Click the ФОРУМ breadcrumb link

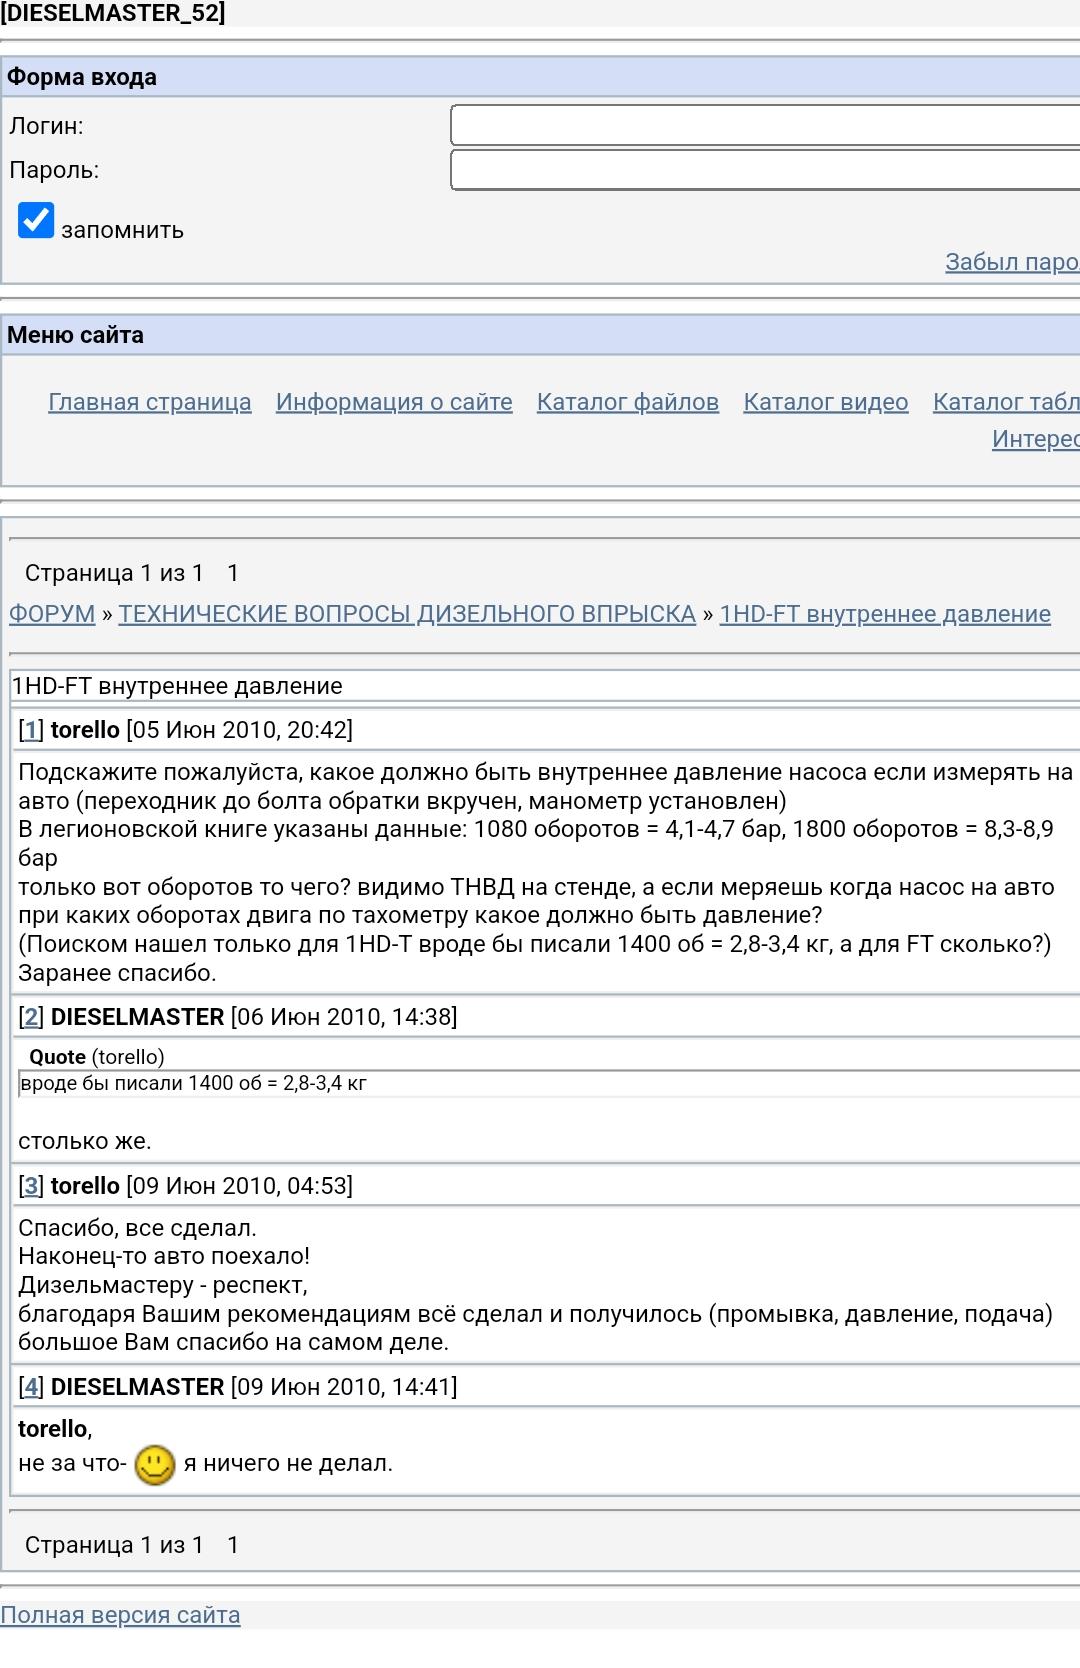pos(52,614)
